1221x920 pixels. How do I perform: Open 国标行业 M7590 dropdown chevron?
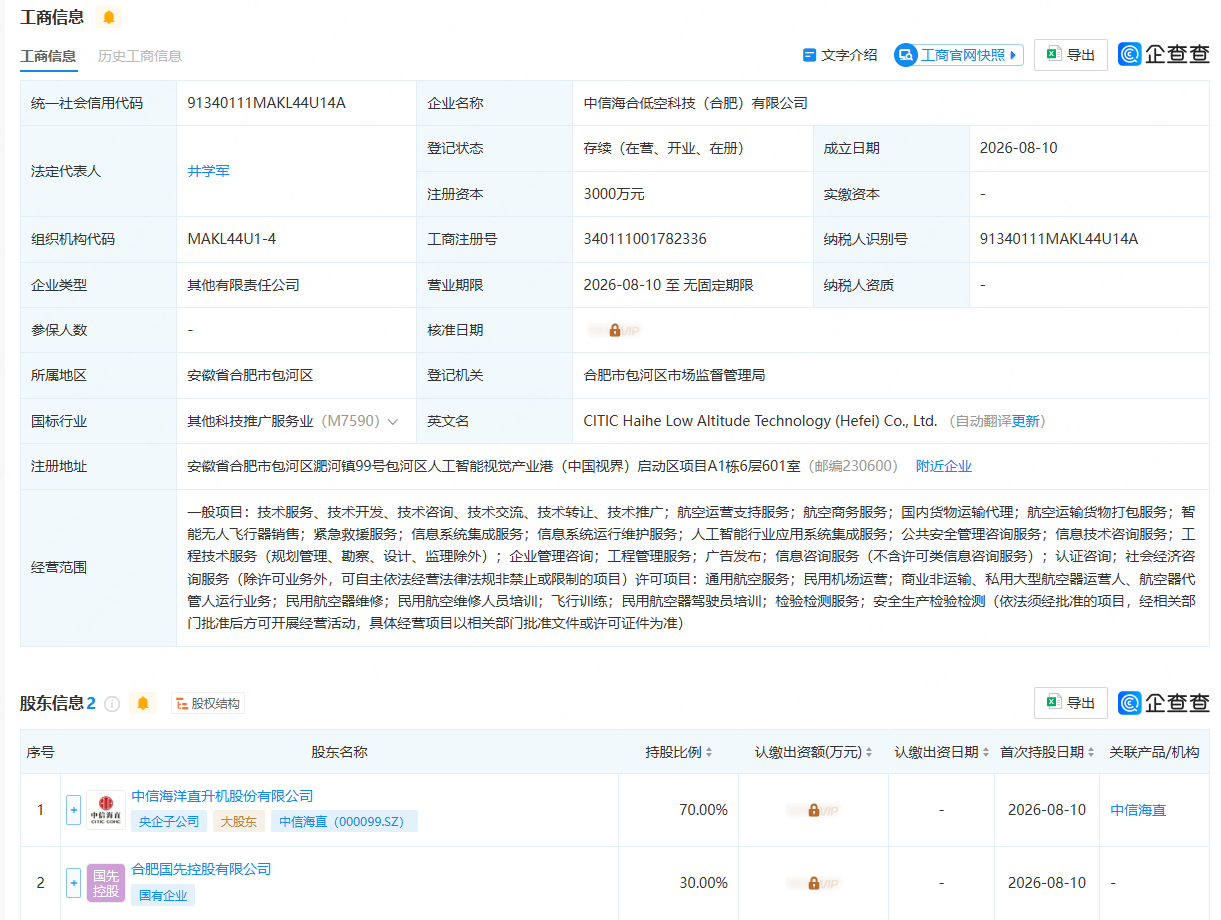click(x=393, y=422)
